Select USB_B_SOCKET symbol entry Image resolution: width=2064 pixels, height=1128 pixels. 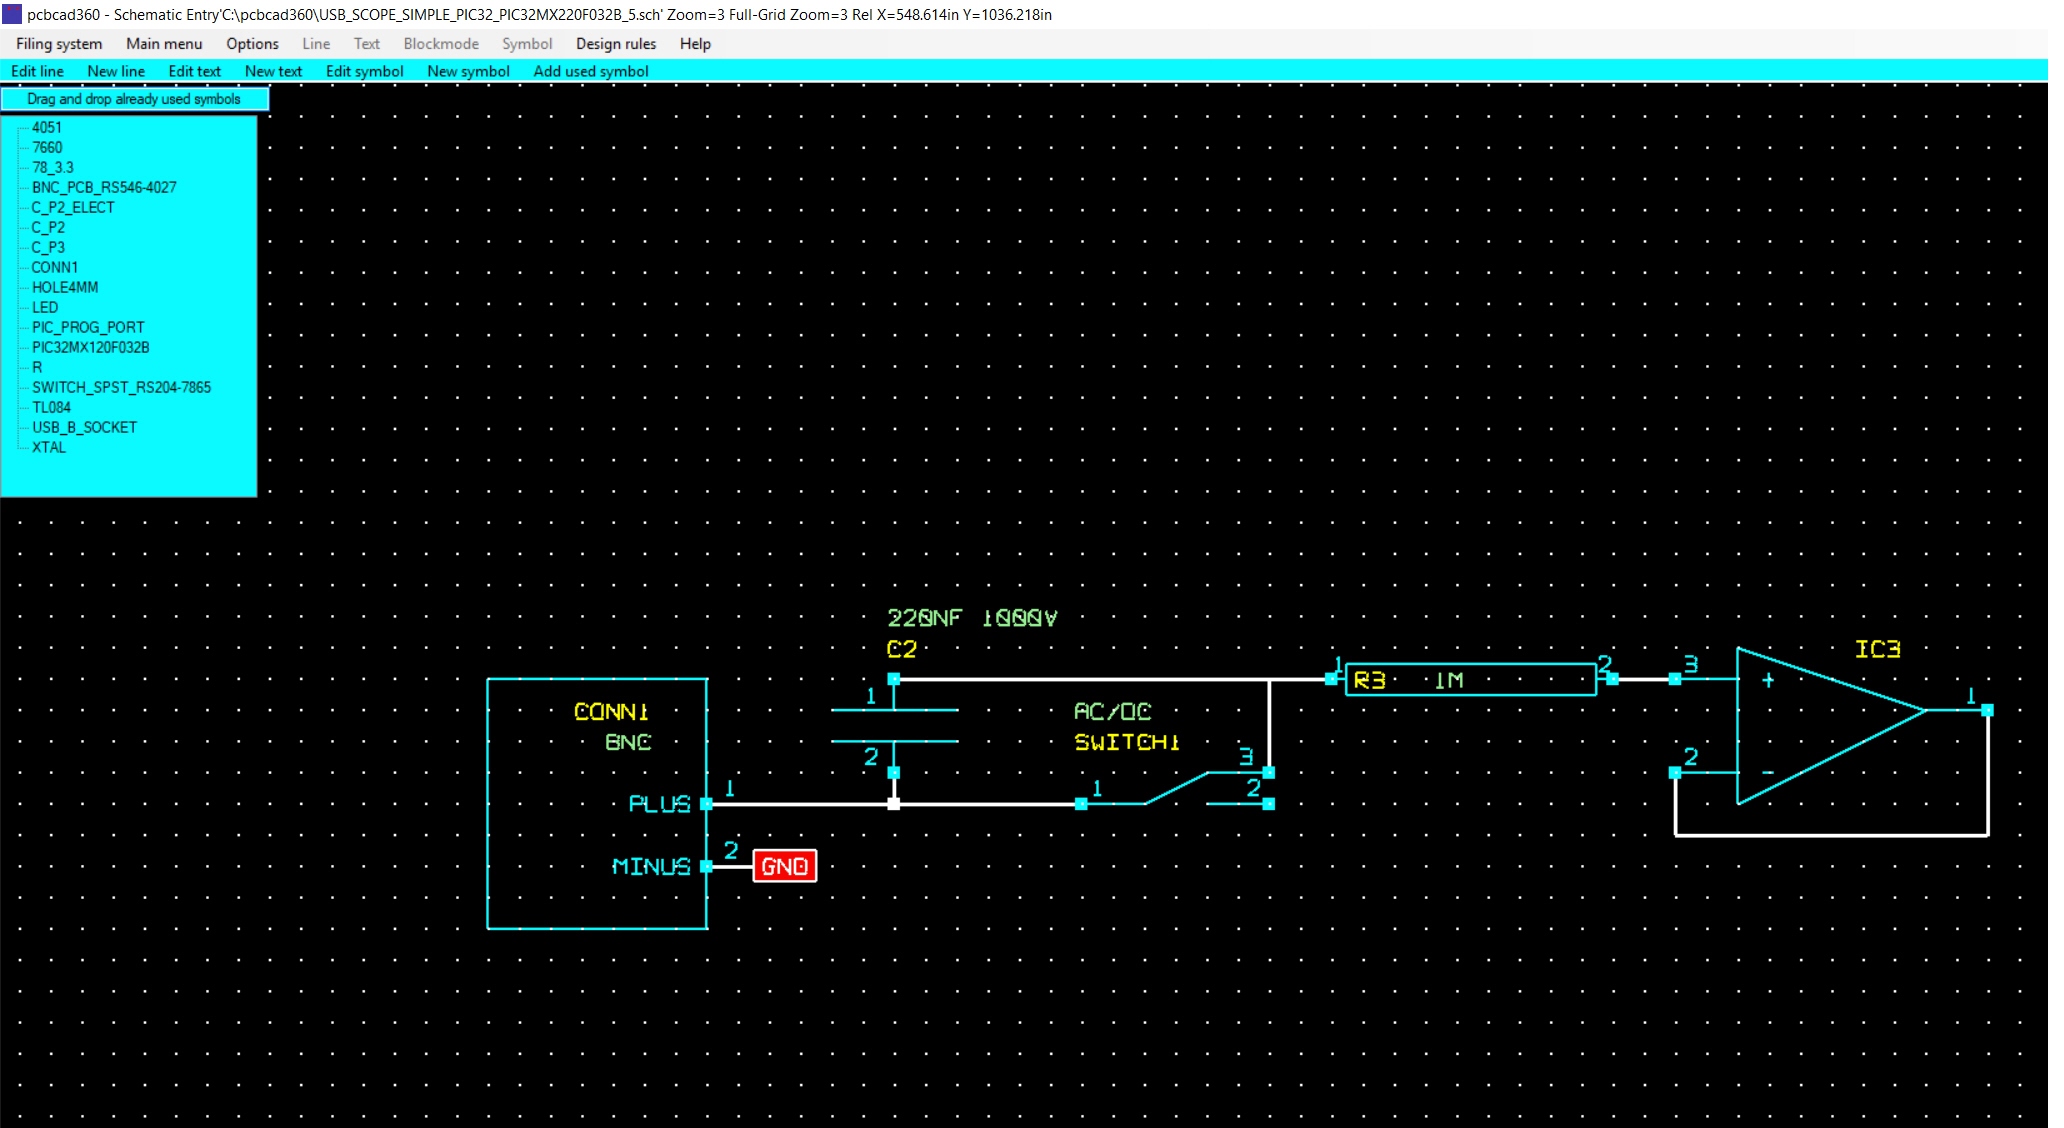click(x=84, y=427)
